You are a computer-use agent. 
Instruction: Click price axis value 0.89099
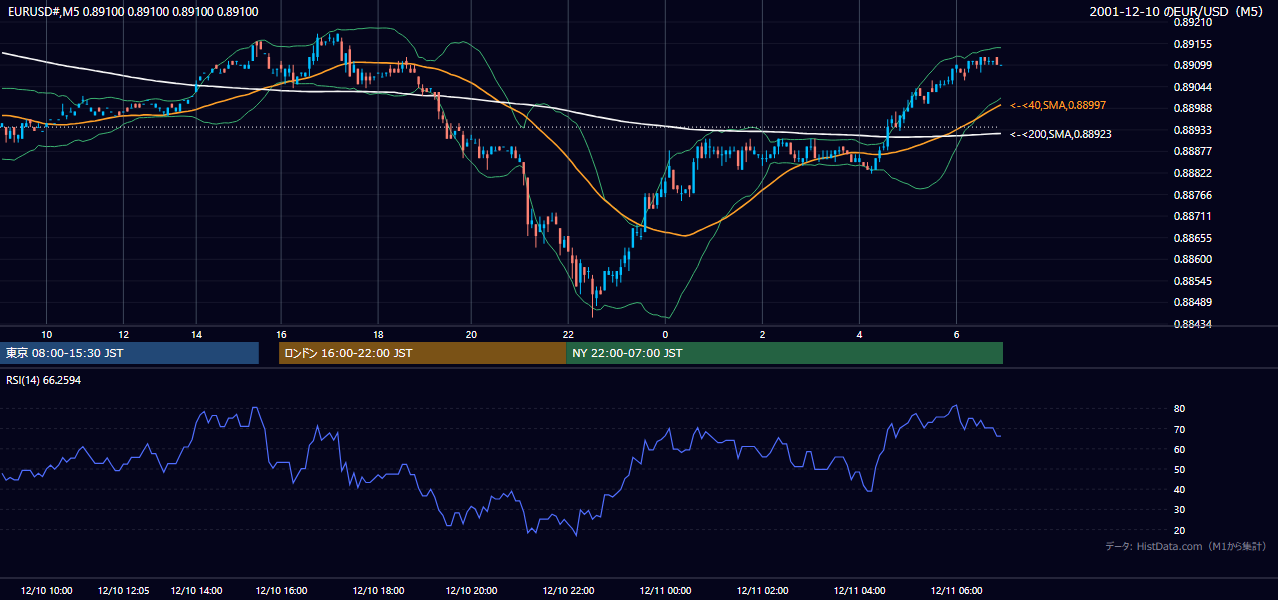[1193, 65]
